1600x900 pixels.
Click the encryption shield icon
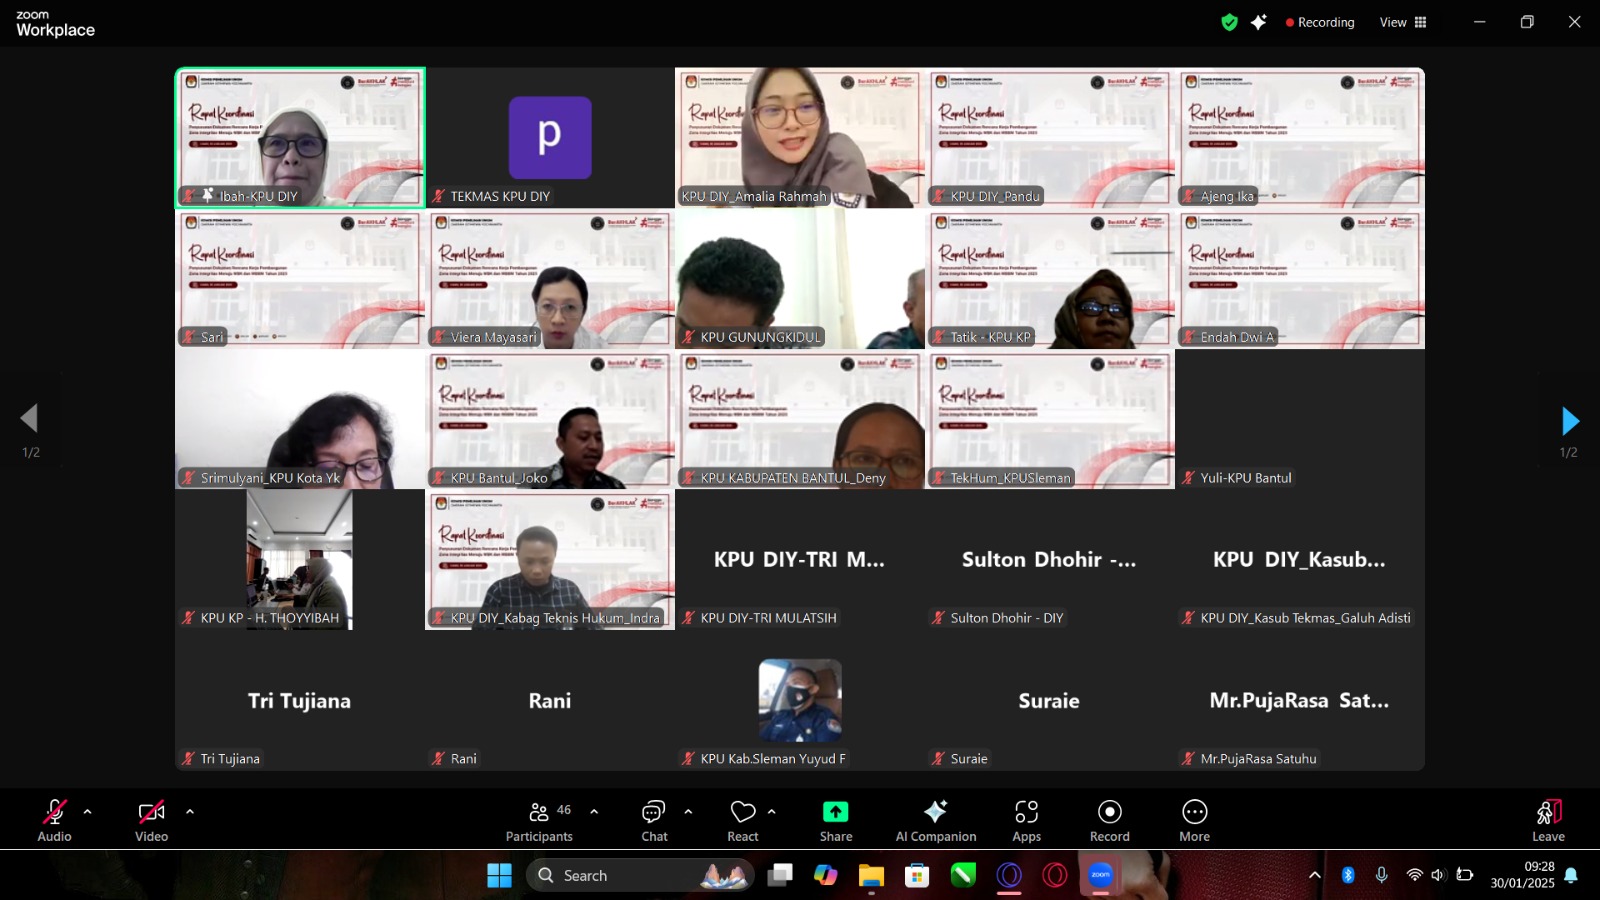tap(1229, 22)
